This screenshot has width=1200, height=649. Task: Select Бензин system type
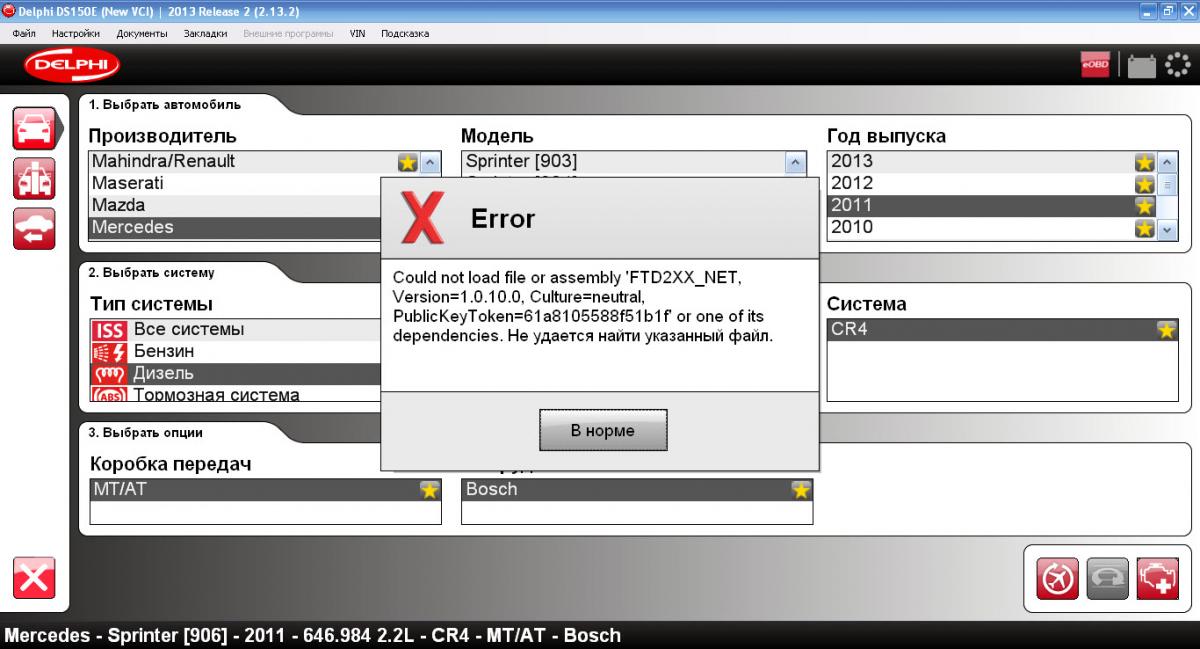pyautogui.click(x=235, y=351)
